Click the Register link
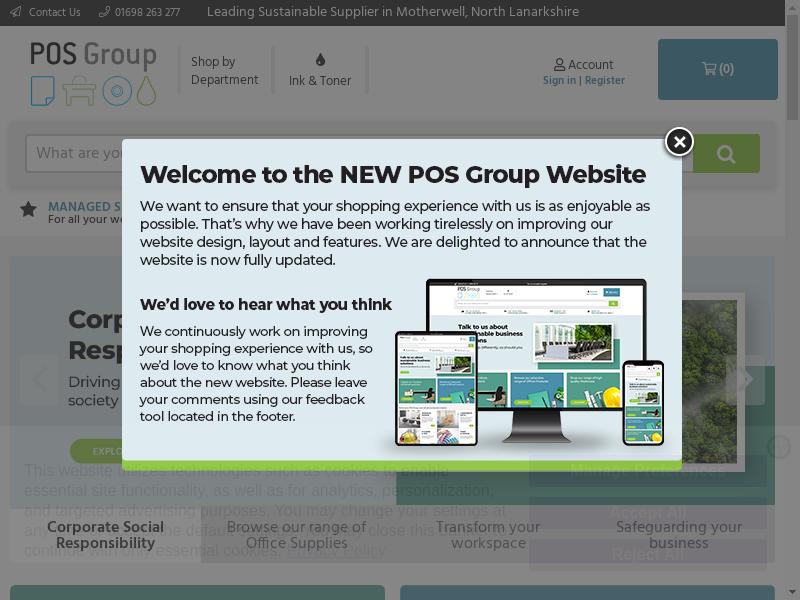The height and width of the screenshot is (600, 800). (604, 81)
